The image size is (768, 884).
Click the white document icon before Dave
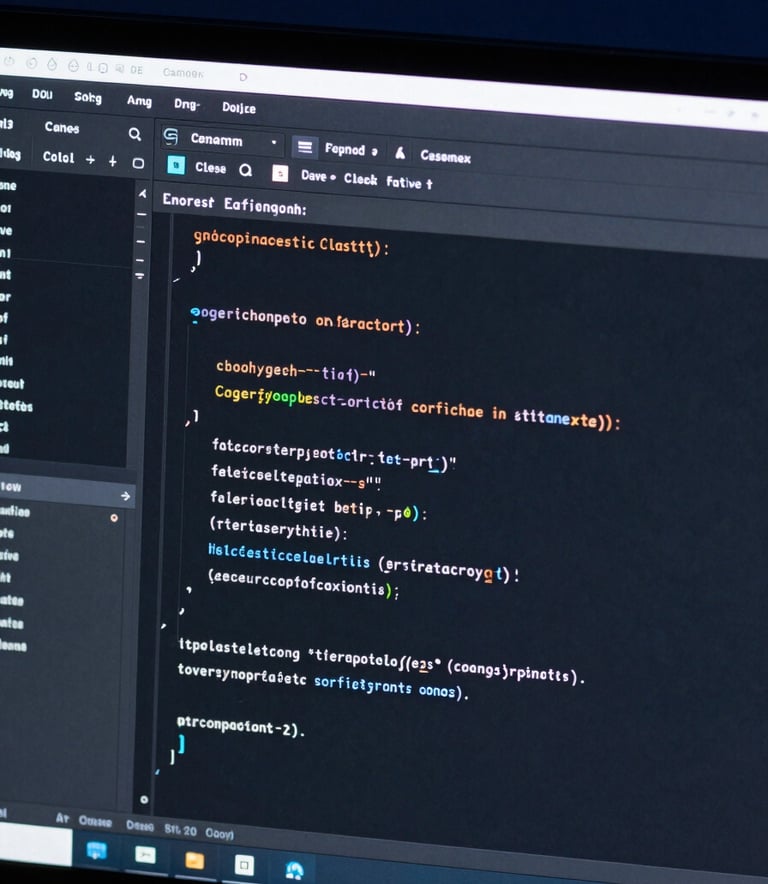(280, 173)
